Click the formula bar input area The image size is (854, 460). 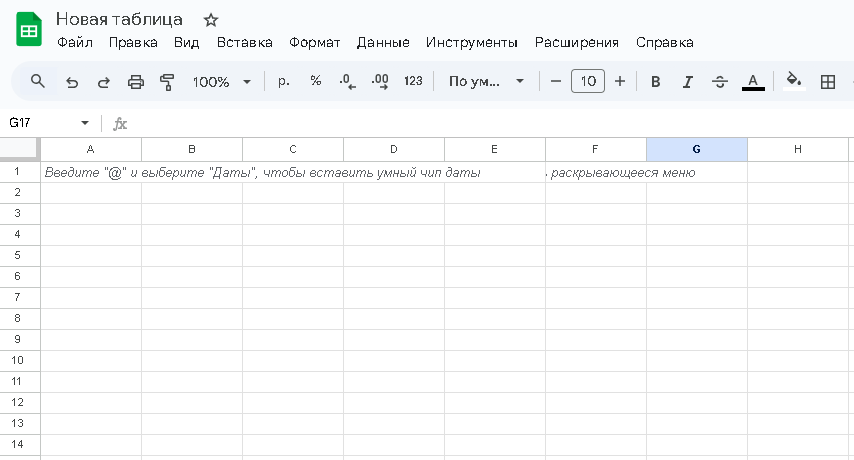click(490, 124)
